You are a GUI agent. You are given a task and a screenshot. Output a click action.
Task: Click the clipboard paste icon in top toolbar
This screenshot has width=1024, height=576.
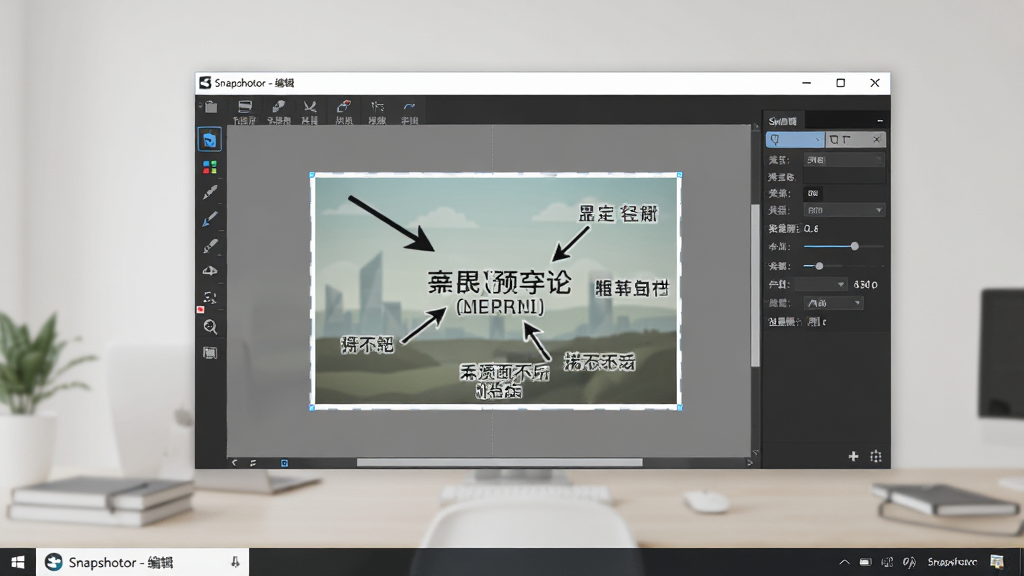pos(210,107)
